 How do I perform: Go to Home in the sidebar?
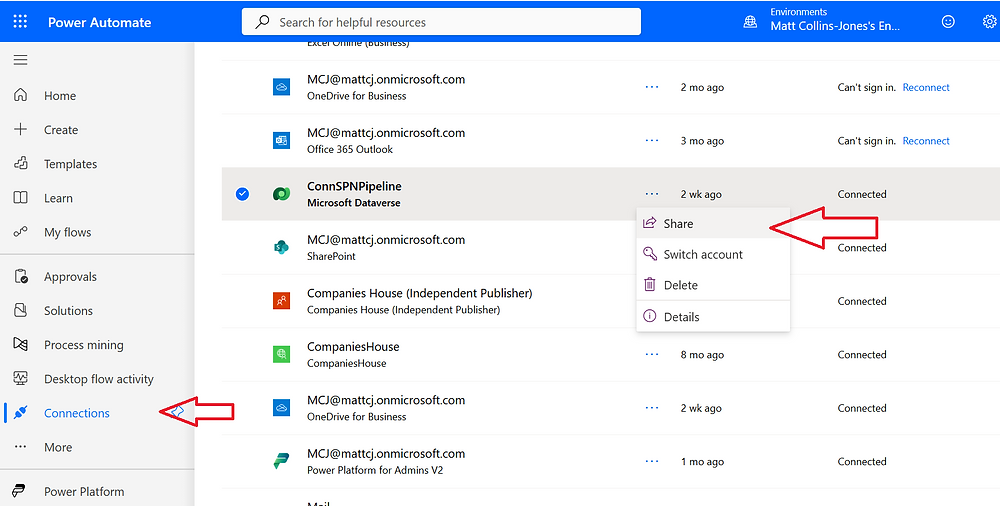[60, 96]
